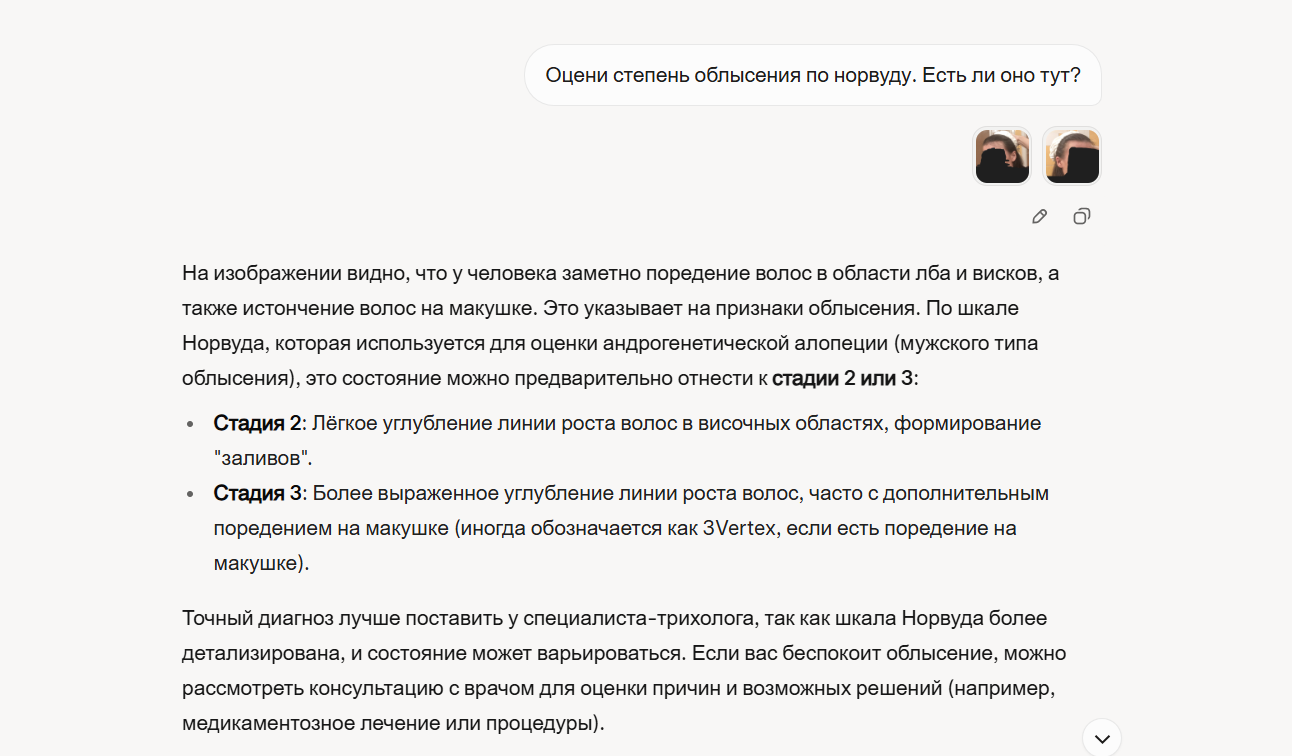The width and height of the screenshot is (1292, 756).
Task: Jump to bottom with down-chevron button
Action: pos(1102,739)
